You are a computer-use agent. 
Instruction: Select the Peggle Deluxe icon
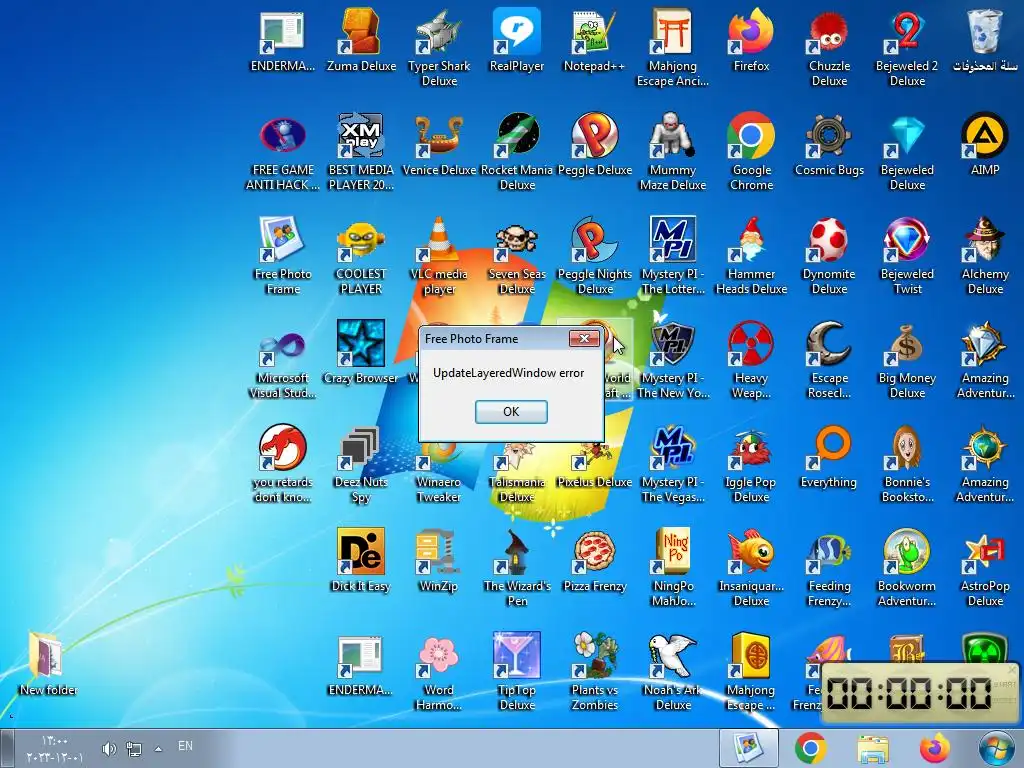(x=594, y=144)
